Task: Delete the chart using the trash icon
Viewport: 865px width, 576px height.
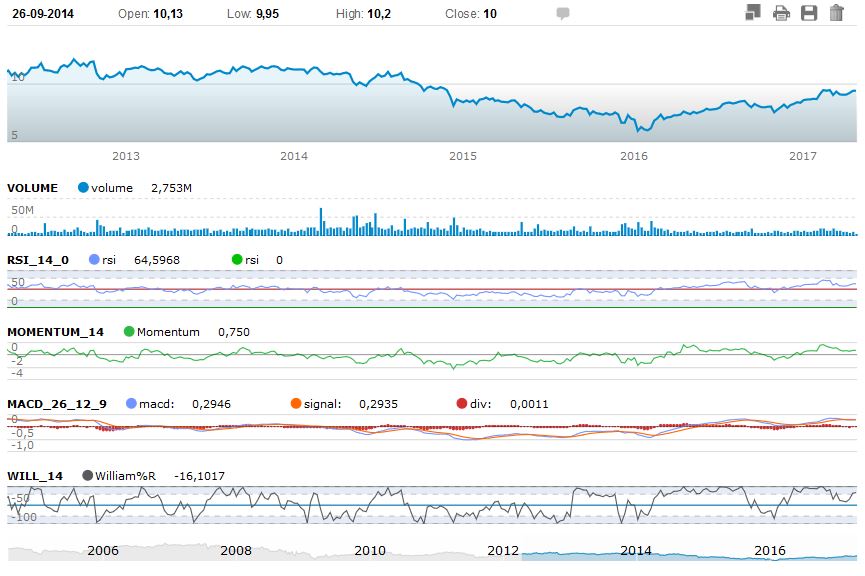Action: coord(836,13)
